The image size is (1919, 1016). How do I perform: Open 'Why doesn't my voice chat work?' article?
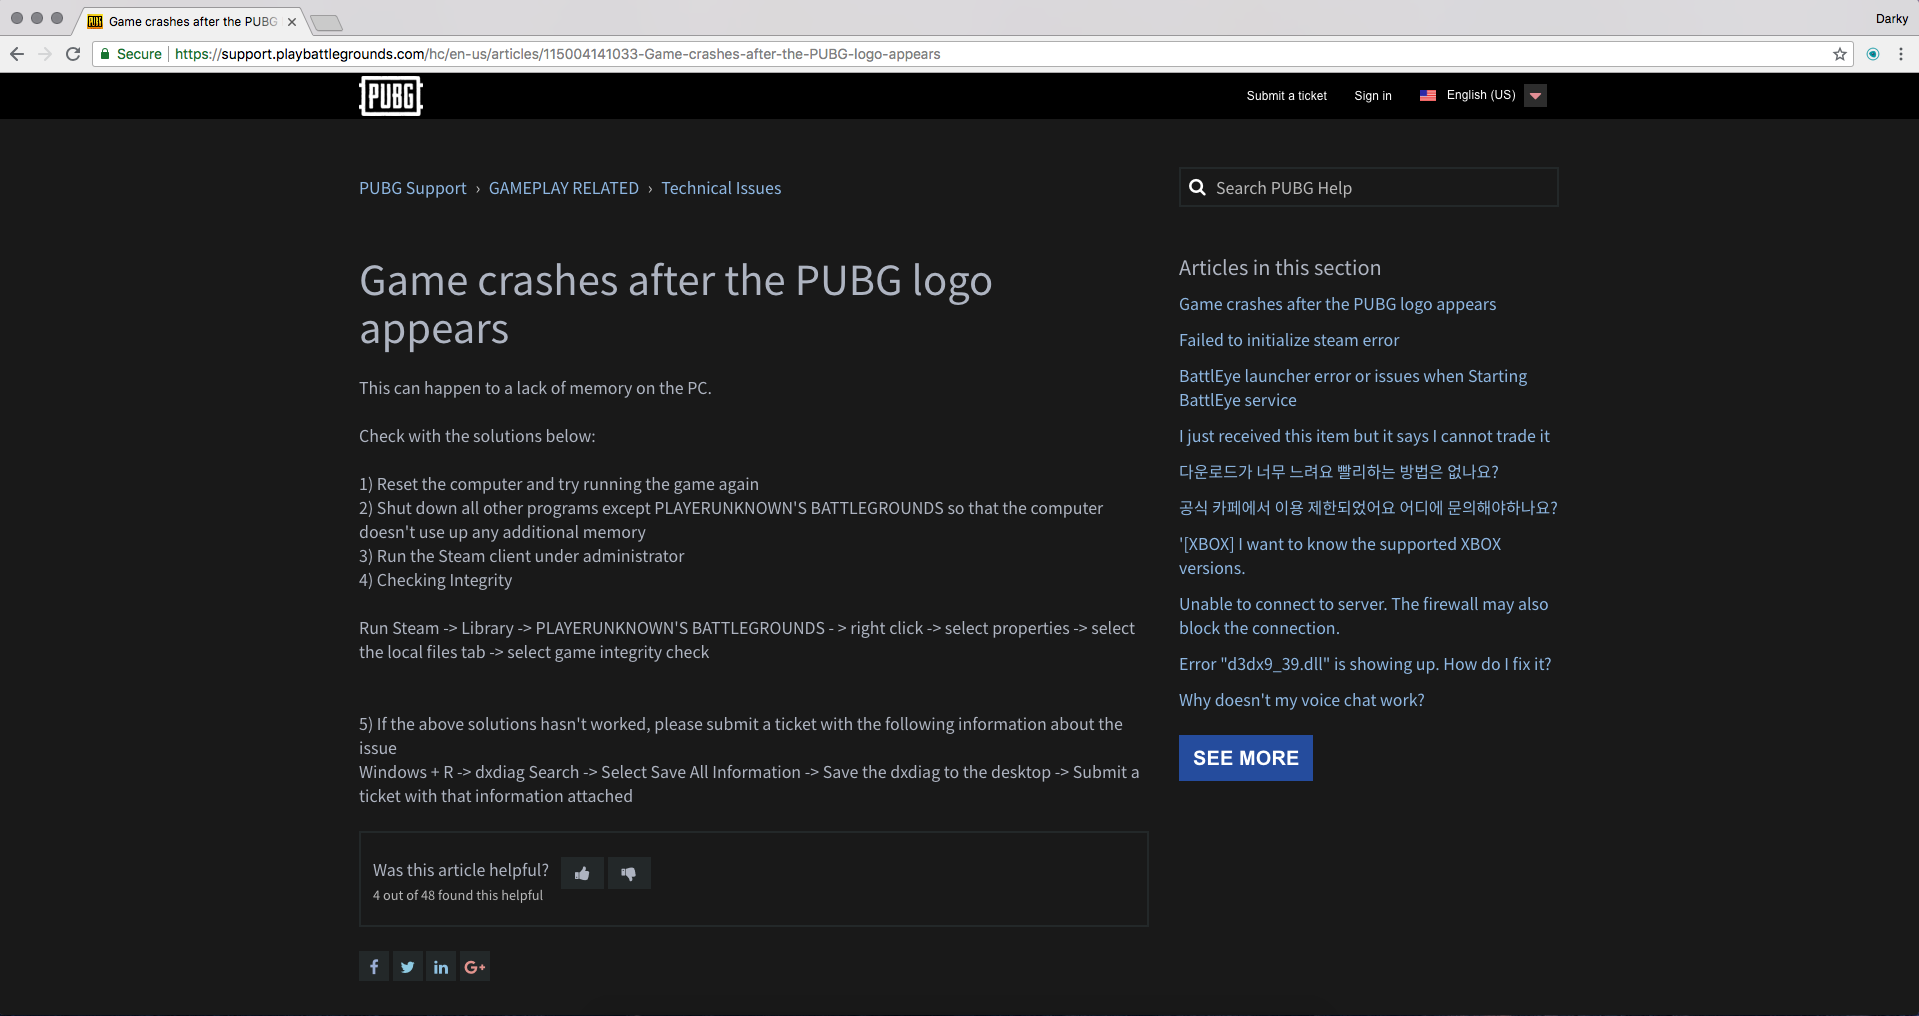[1302, 700]
